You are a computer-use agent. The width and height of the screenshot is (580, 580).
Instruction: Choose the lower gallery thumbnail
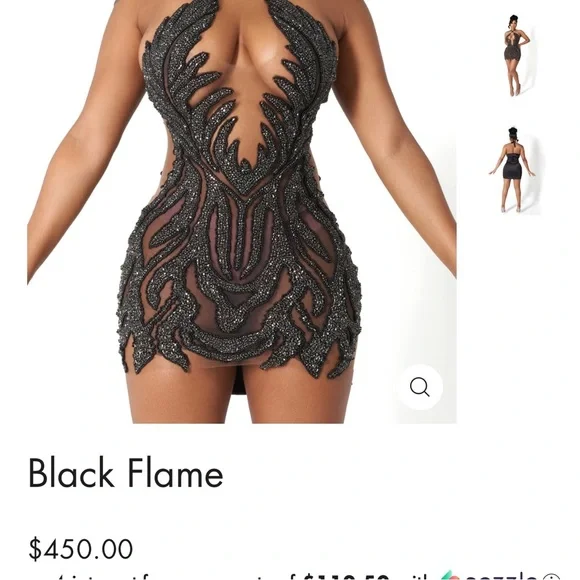pos(513,171)
